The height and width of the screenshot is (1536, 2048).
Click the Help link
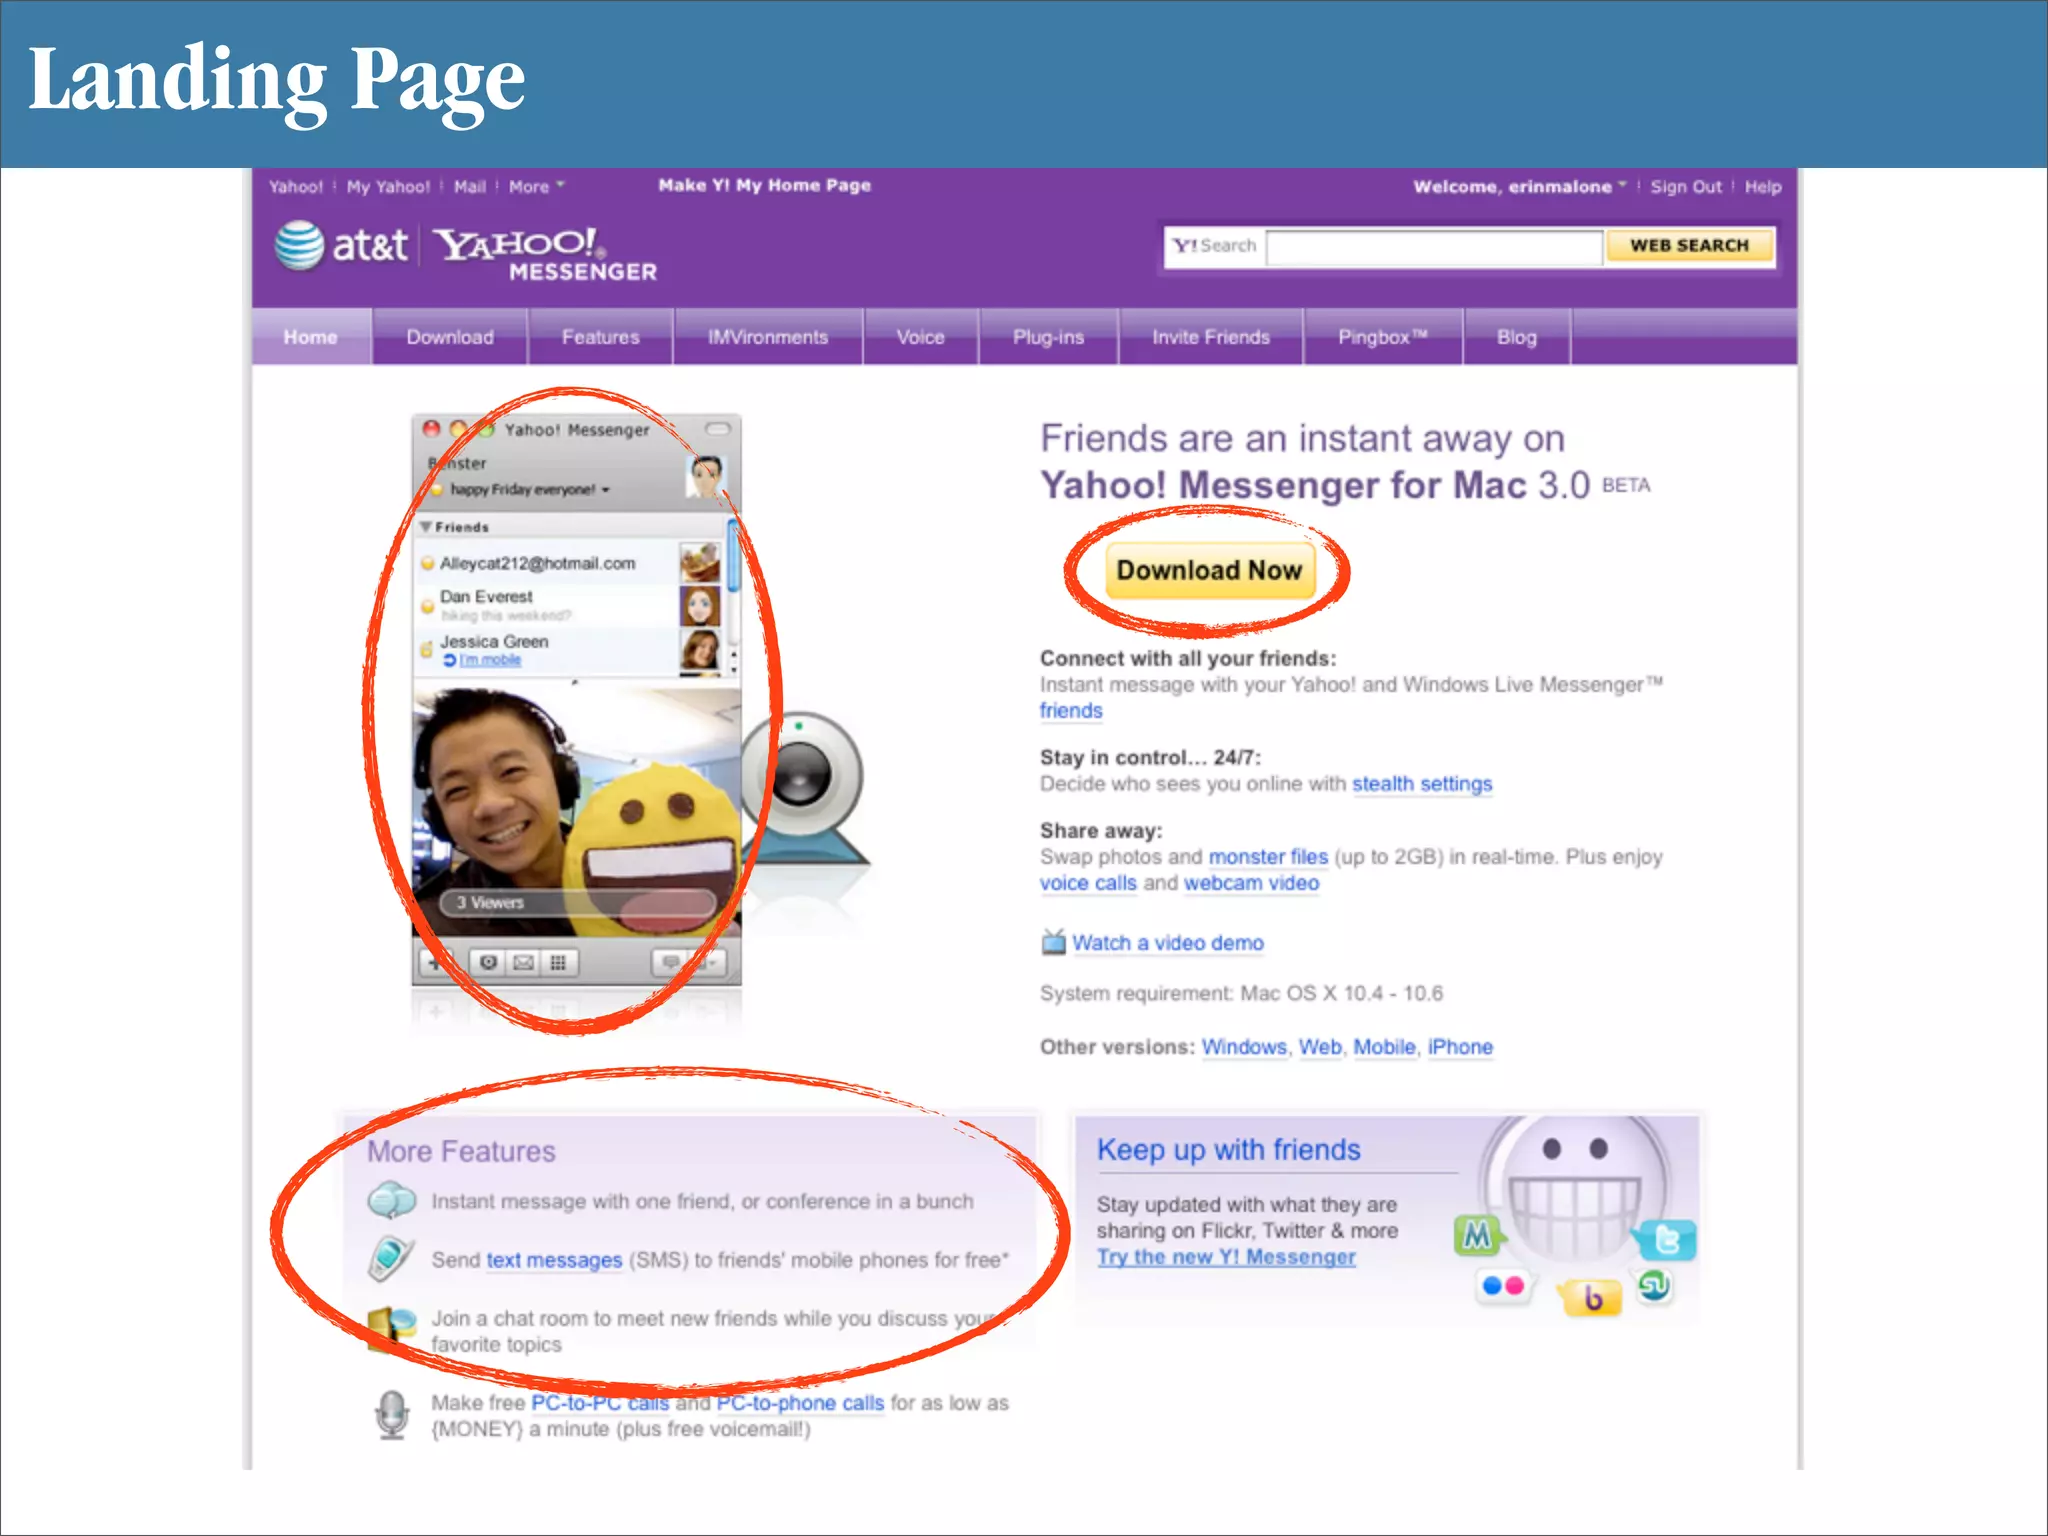point(1763,187)
